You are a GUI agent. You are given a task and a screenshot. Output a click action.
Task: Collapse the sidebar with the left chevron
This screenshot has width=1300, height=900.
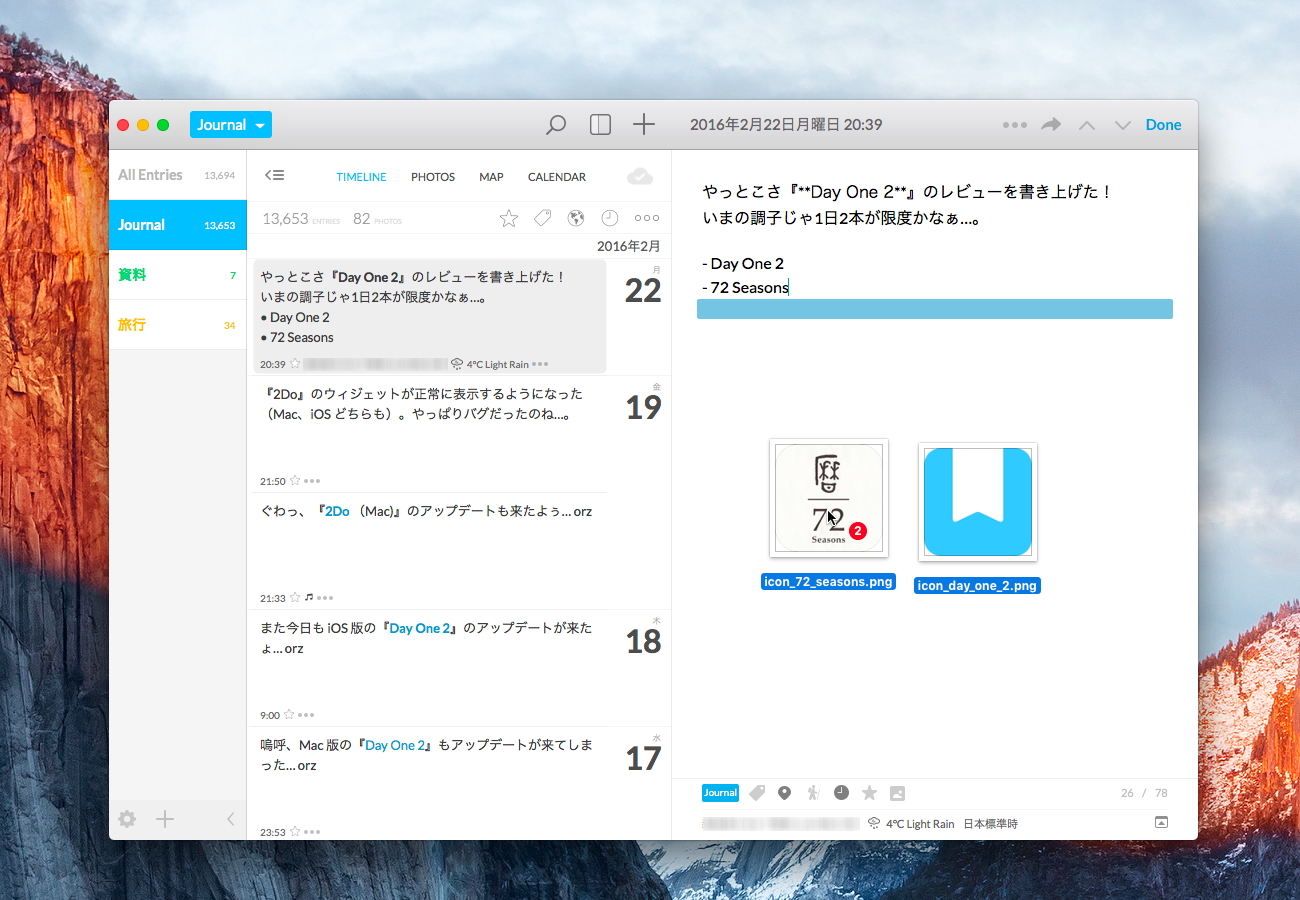click(230, 819)
